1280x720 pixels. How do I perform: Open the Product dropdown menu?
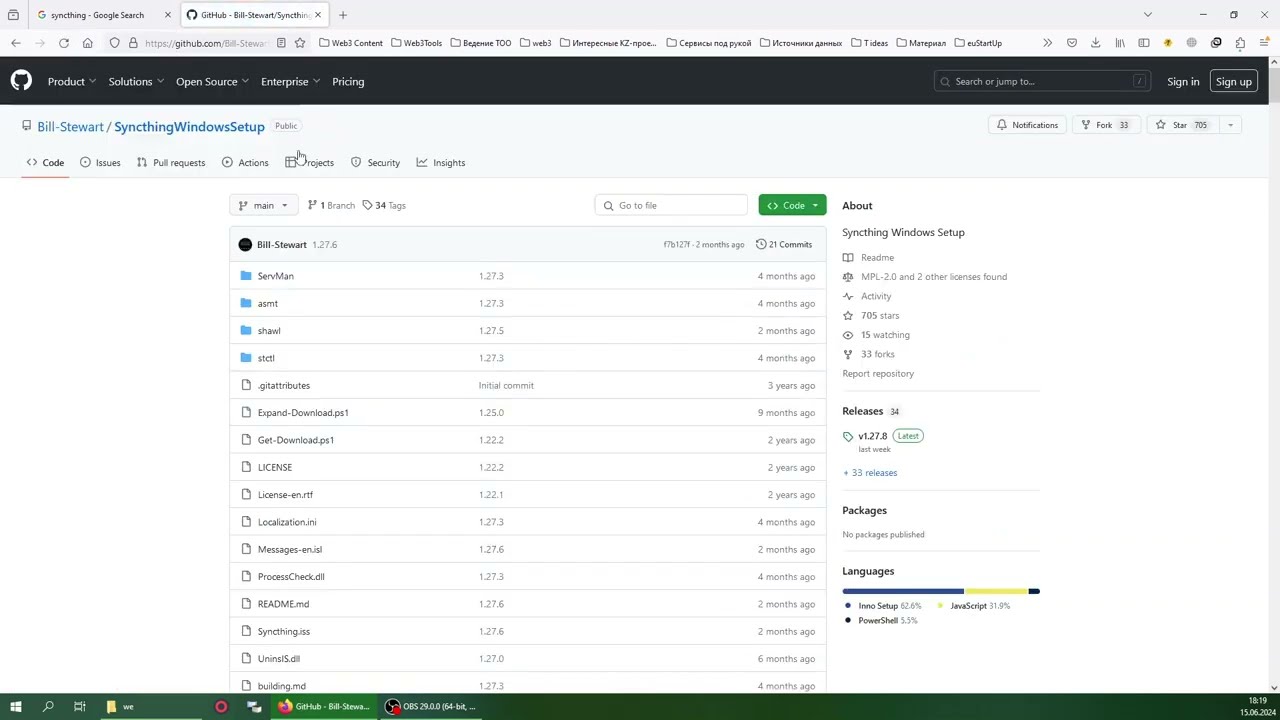71,81
